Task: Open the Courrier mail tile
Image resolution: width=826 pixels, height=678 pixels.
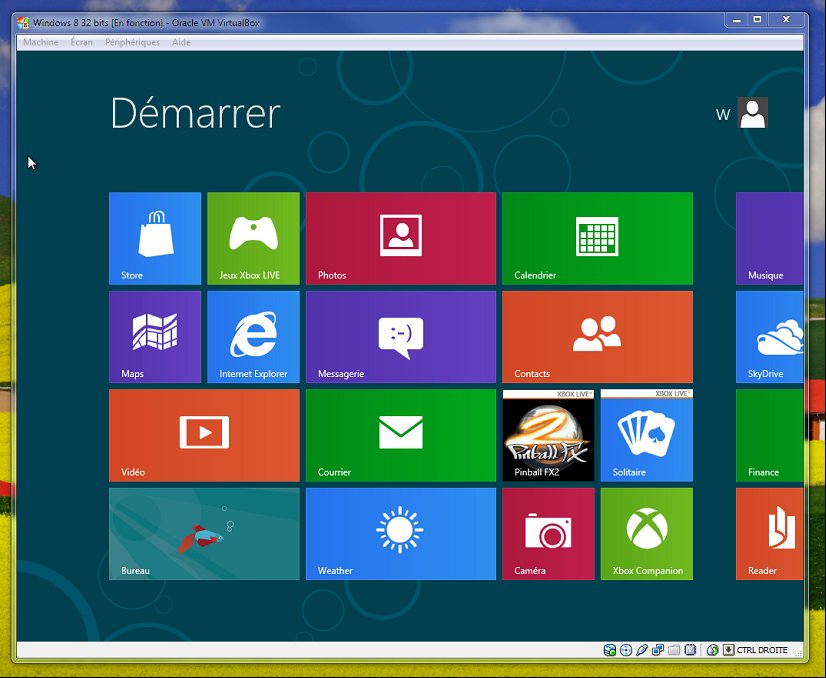Action: coord(400,435)
